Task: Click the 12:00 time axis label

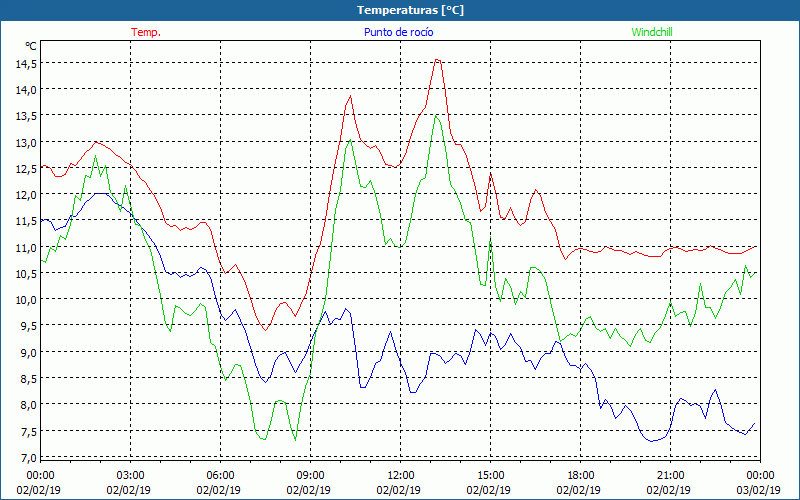Action: pyautogui.click(x=401, y=475)
